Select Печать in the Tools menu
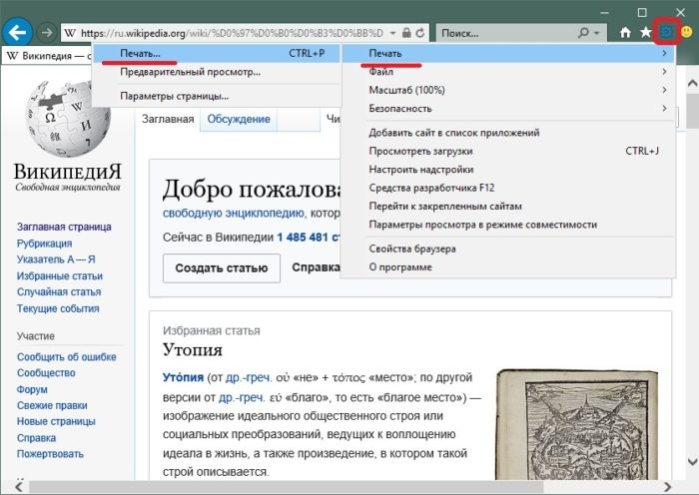699x495 pixels. click(x=508, y=53)
